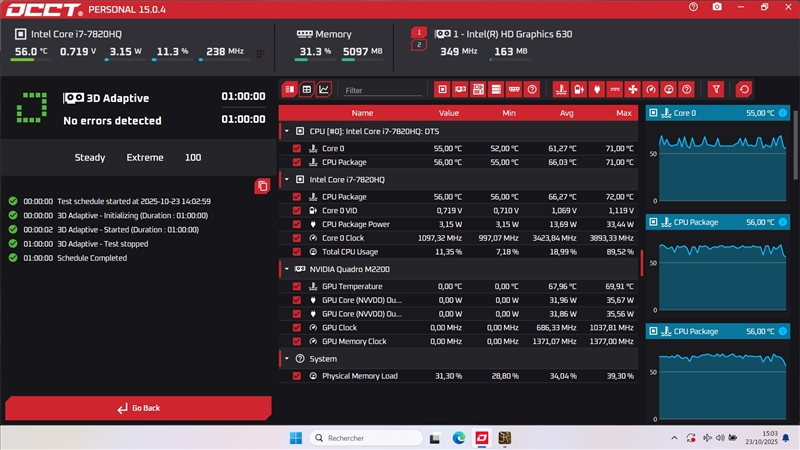
Task: Reset sensor statistics with the circular arrow icon
Action: coord(744,90)
